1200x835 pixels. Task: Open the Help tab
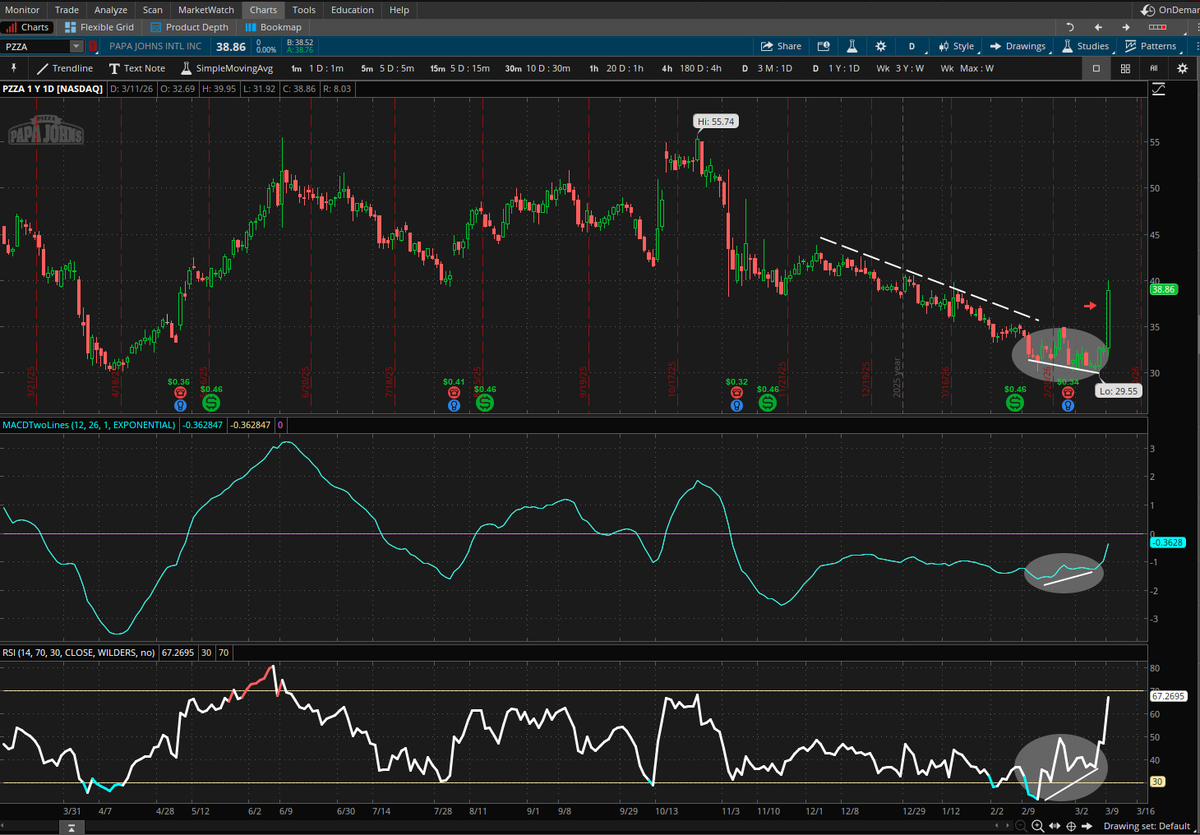[399, 9]
